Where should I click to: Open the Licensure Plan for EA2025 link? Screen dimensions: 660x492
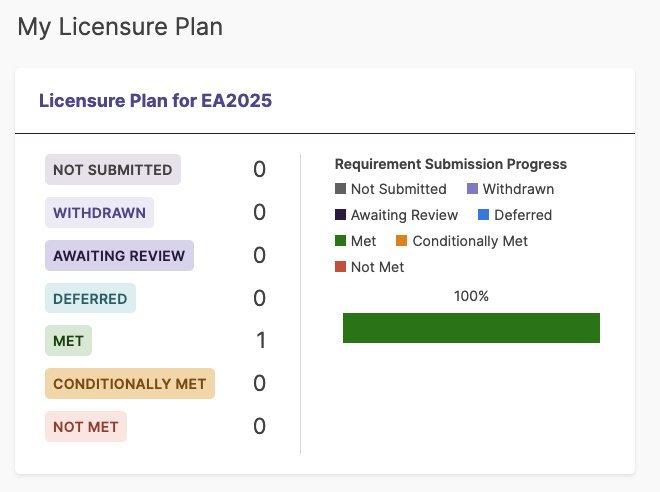(155, 100)
